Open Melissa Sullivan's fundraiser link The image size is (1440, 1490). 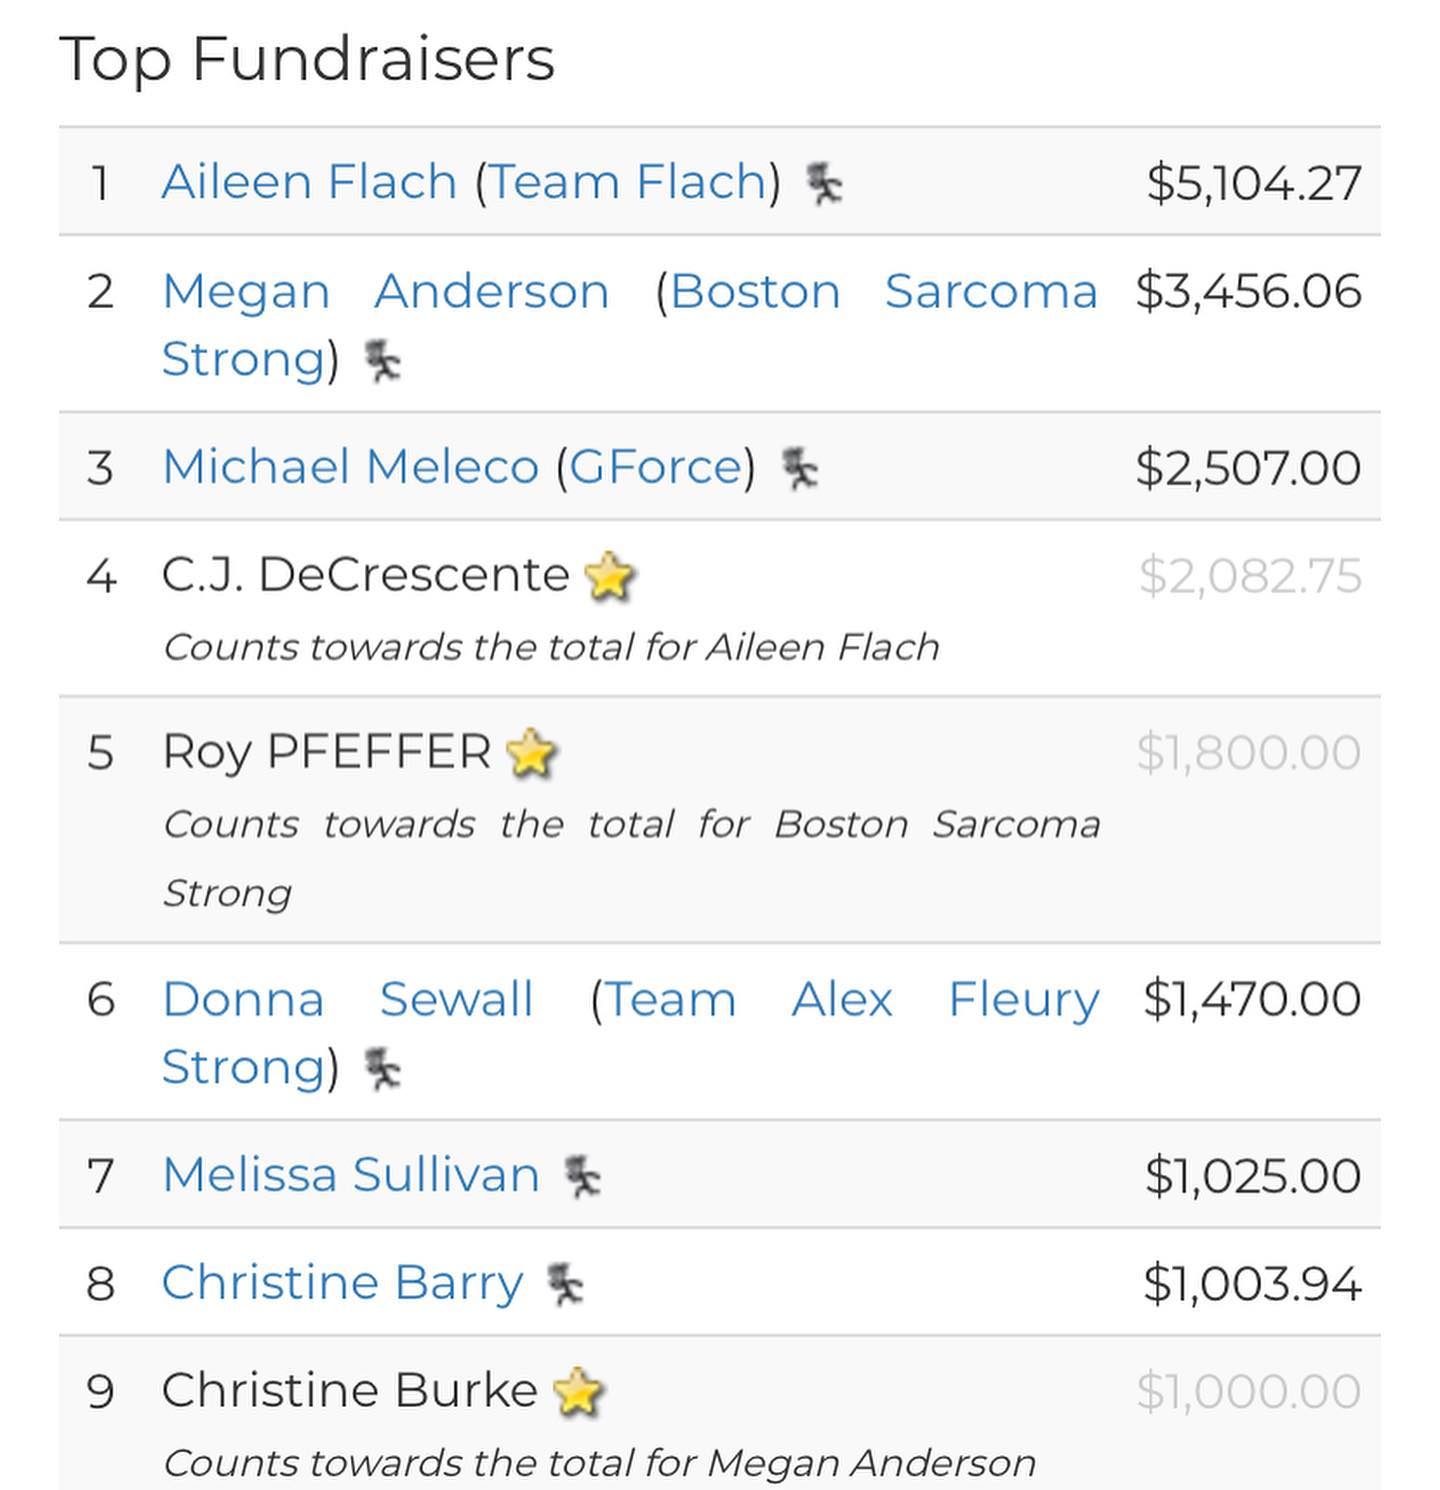(351, 1175)
